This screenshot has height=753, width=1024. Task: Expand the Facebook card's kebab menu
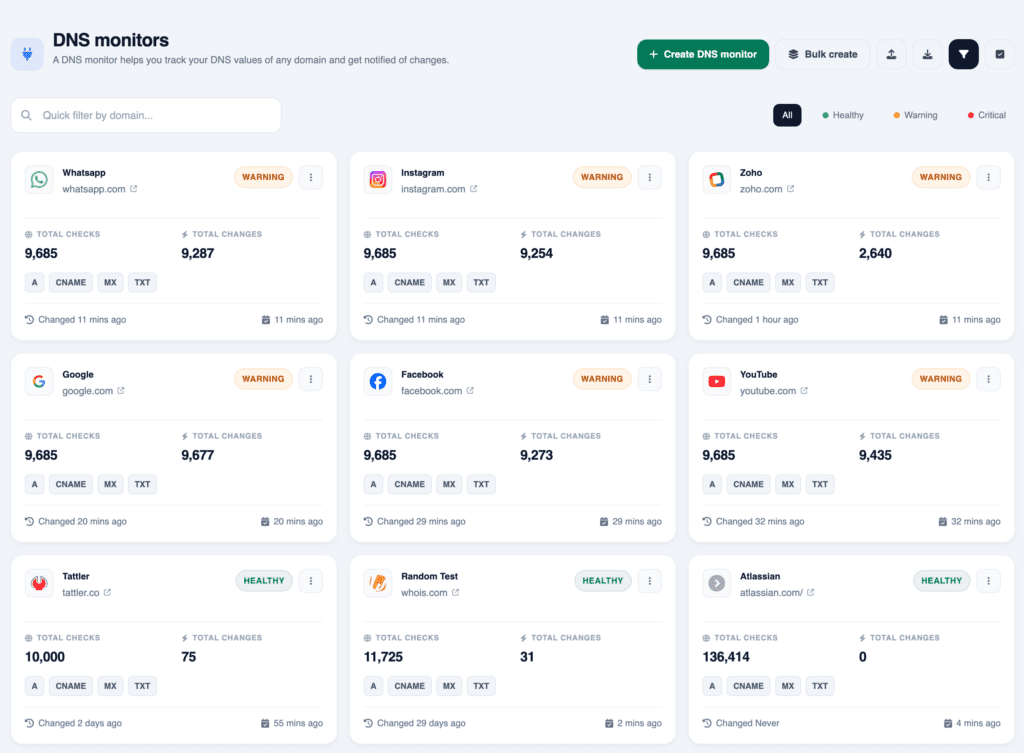[650, 379]
